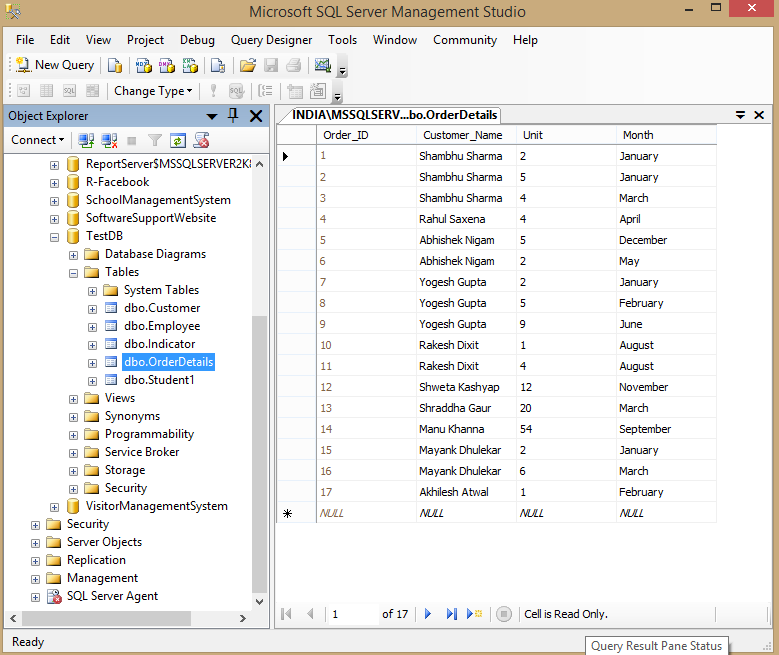Pin the Object Explorer panel
Image resolution: width=779 pixels, height=655 pixels.
pos(233,116)
